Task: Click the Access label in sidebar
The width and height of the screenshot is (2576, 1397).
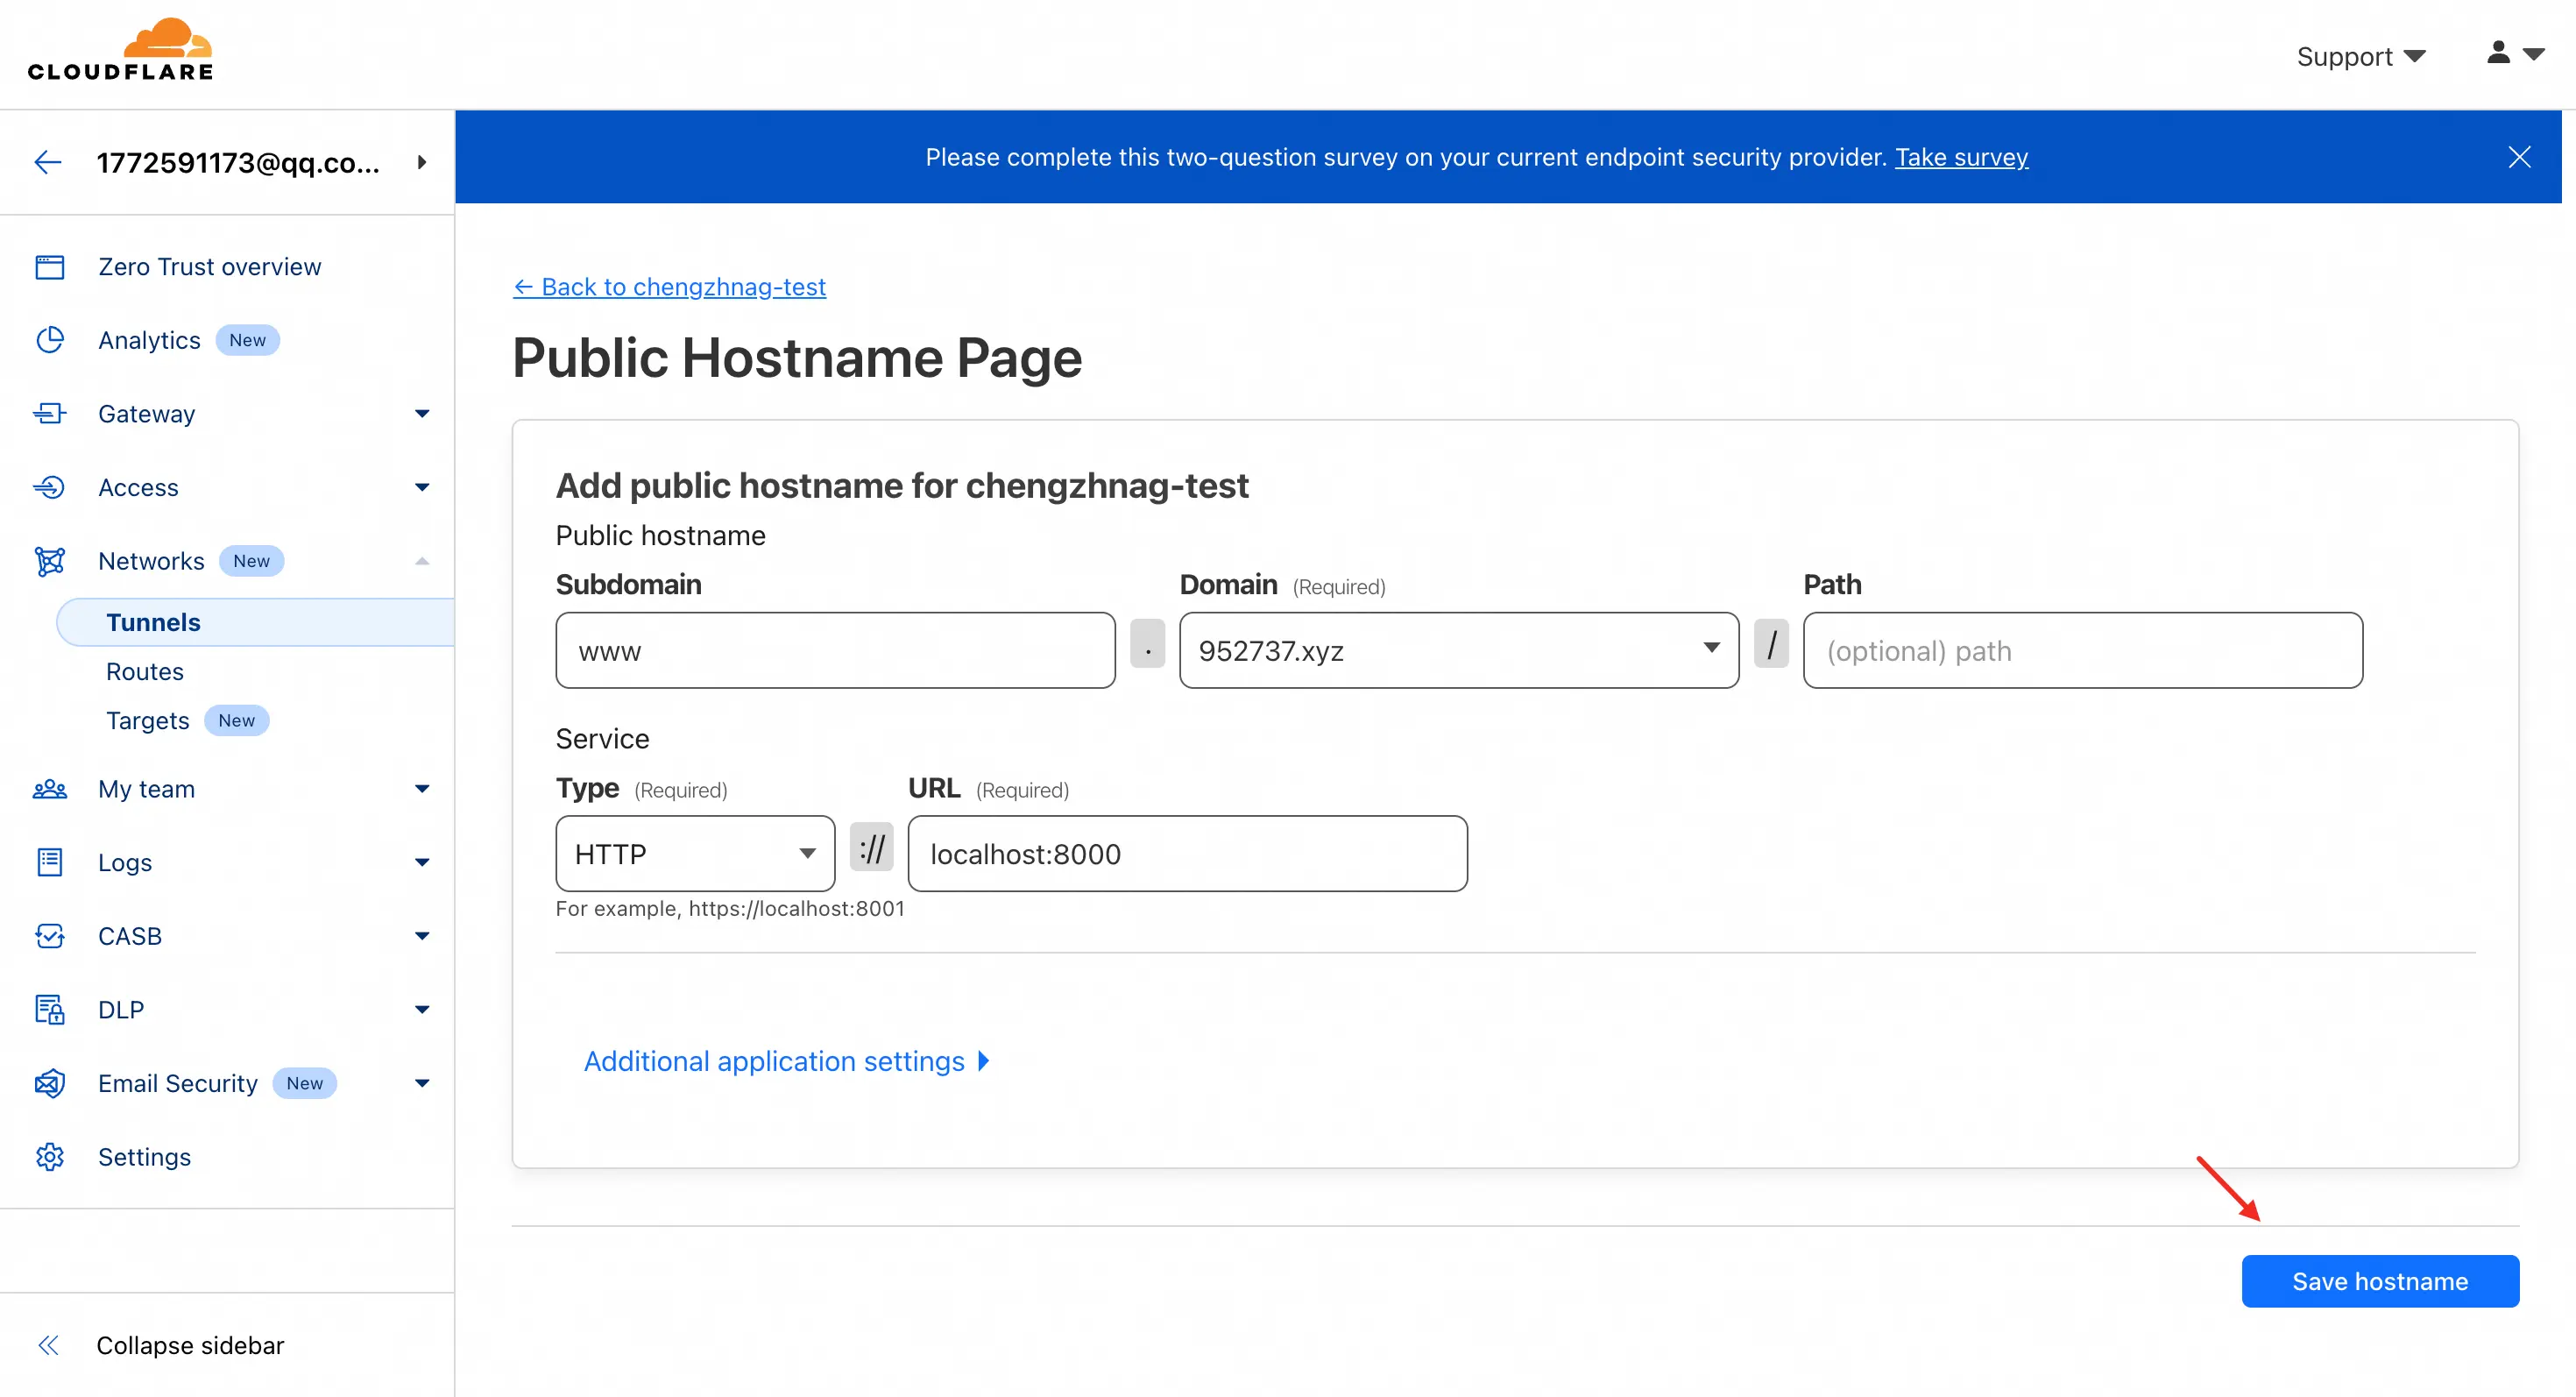Action: [138, 487]
